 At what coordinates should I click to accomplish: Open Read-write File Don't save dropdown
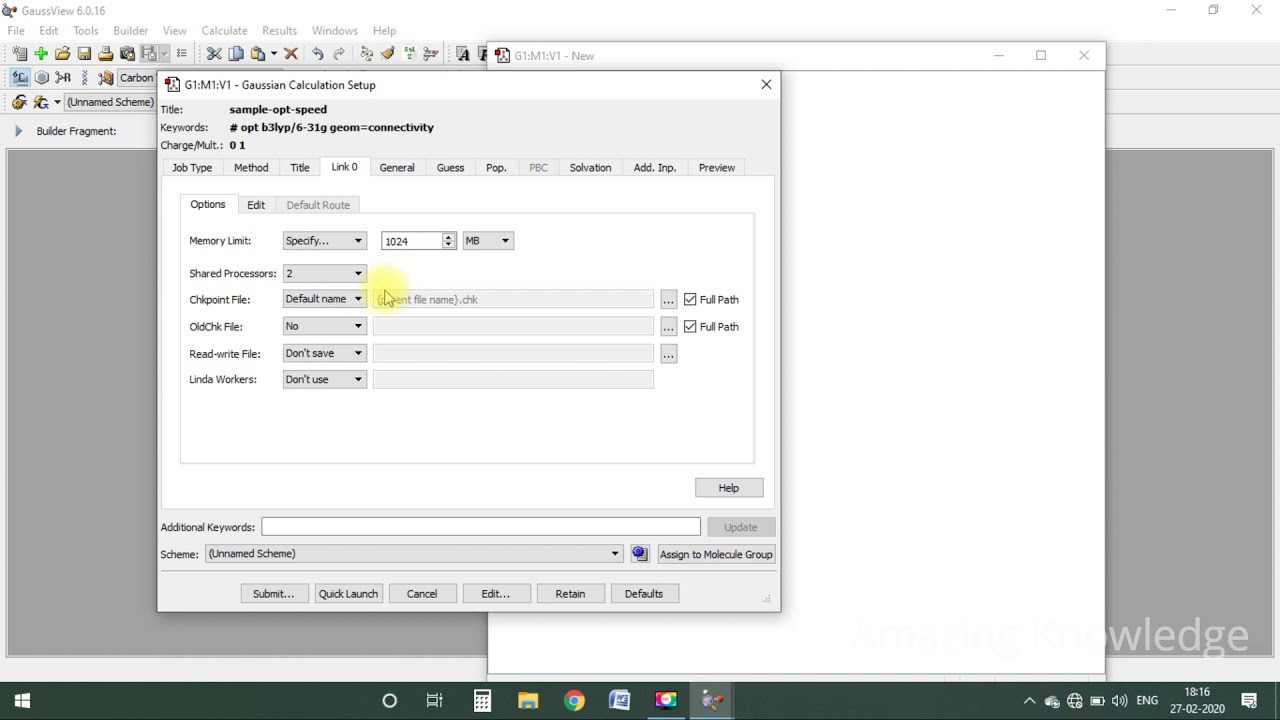[x=325, y=353]
